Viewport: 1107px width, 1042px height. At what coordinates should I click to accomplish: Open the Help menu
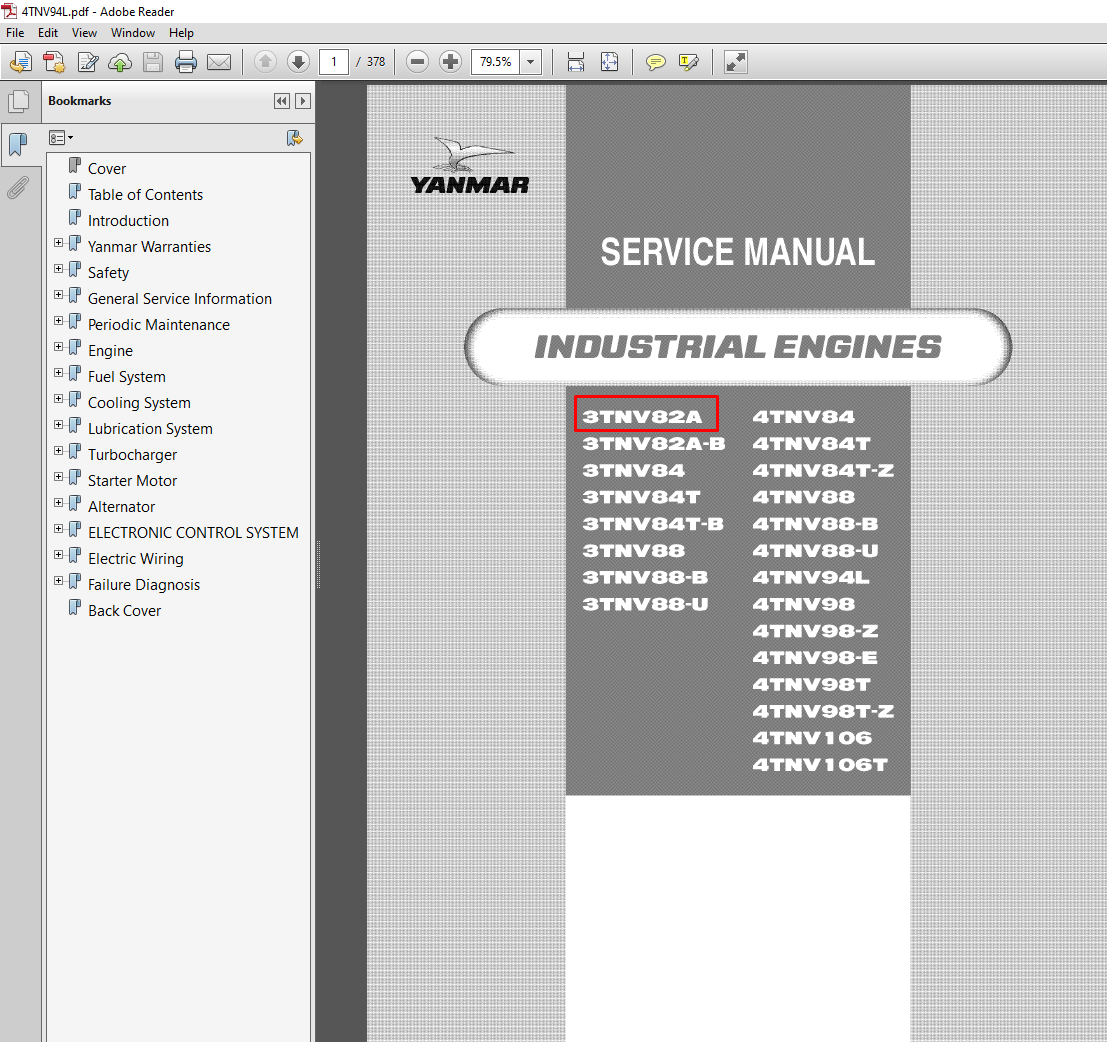click(x=181, y=33)
